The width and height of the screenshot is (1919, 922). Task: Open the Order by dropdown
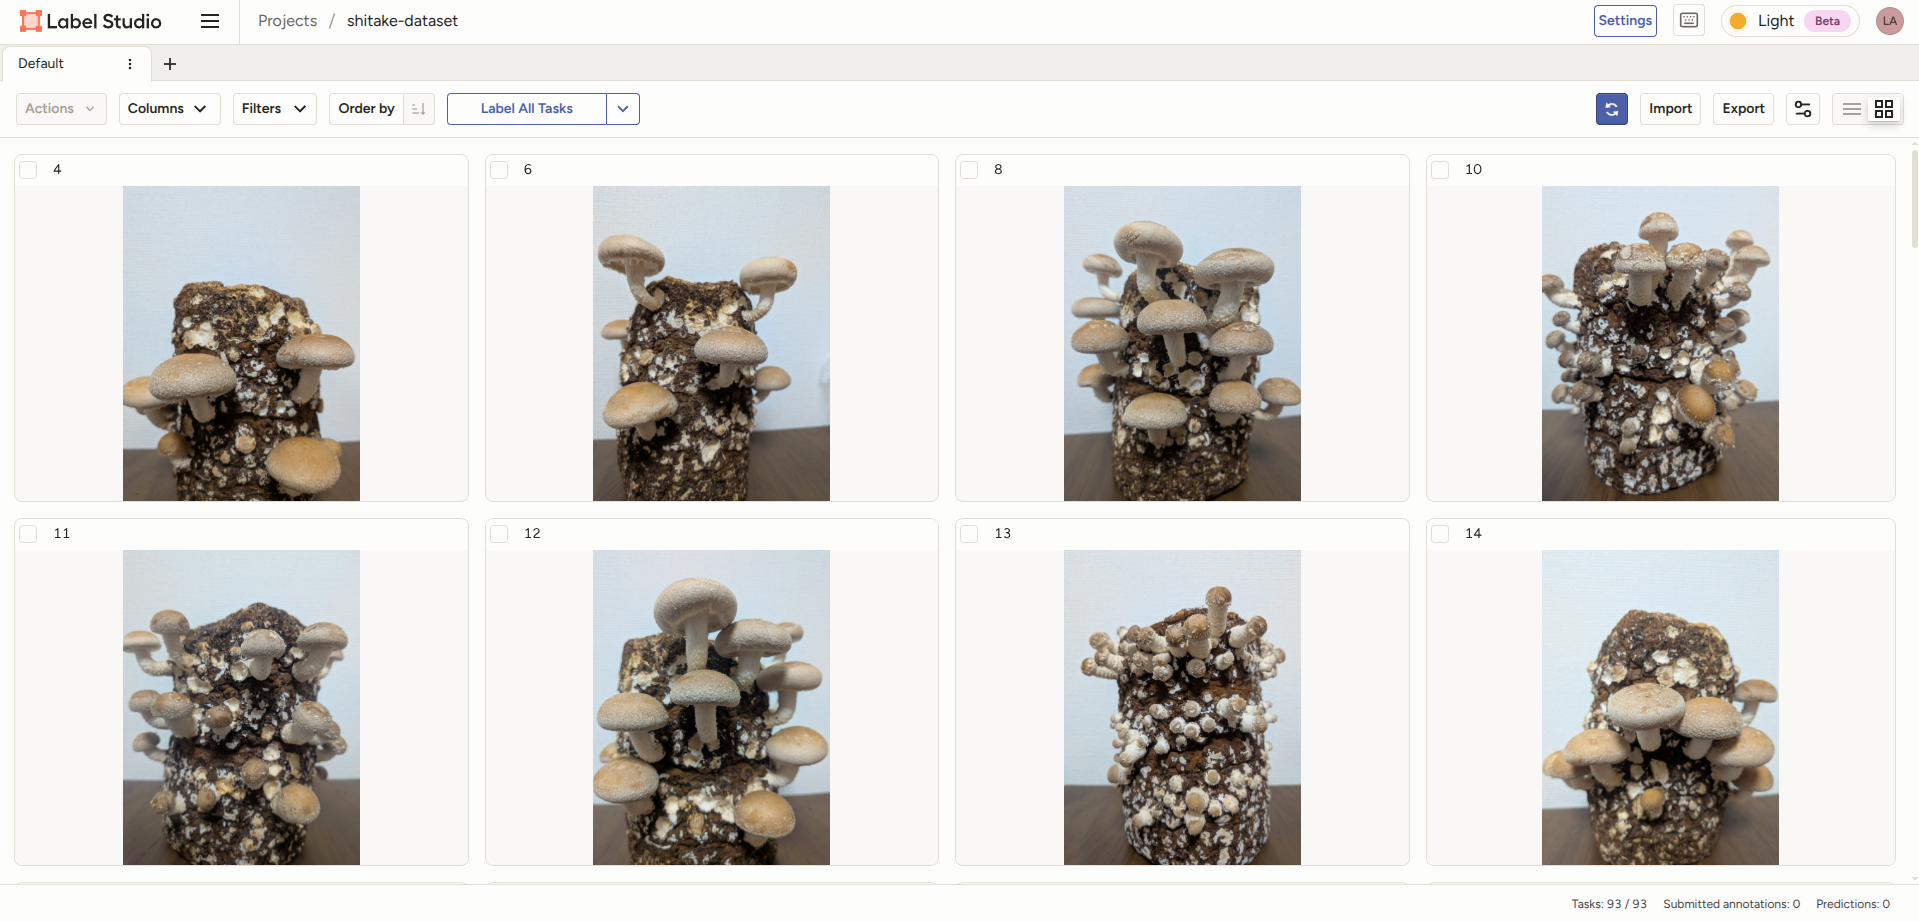coord(366,109)
